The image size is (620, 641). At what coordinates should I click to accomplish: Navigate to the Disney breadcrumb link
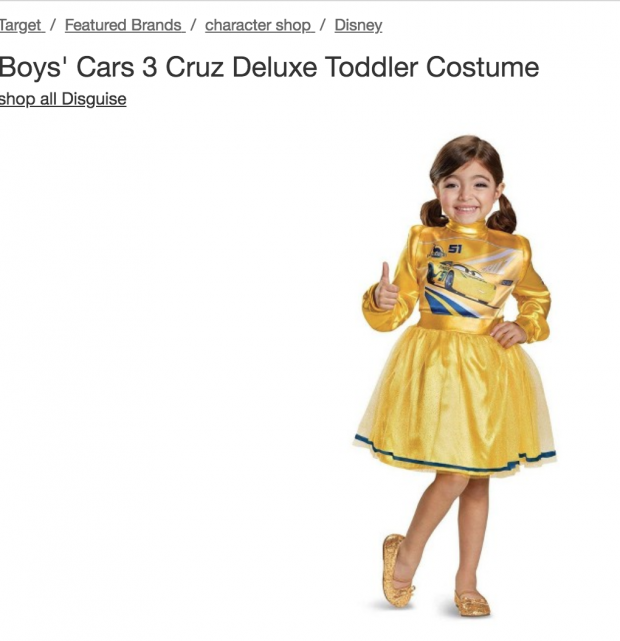point(358,25)
